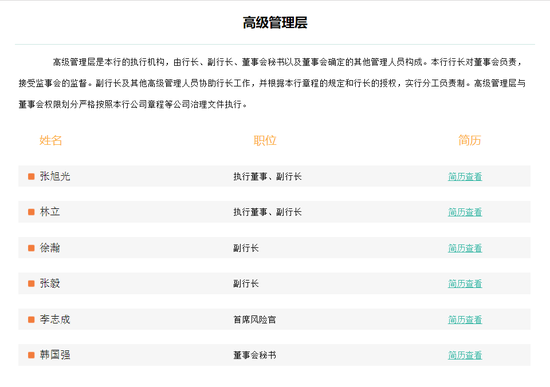Click the 简历 column header

(x=469, y=140)
